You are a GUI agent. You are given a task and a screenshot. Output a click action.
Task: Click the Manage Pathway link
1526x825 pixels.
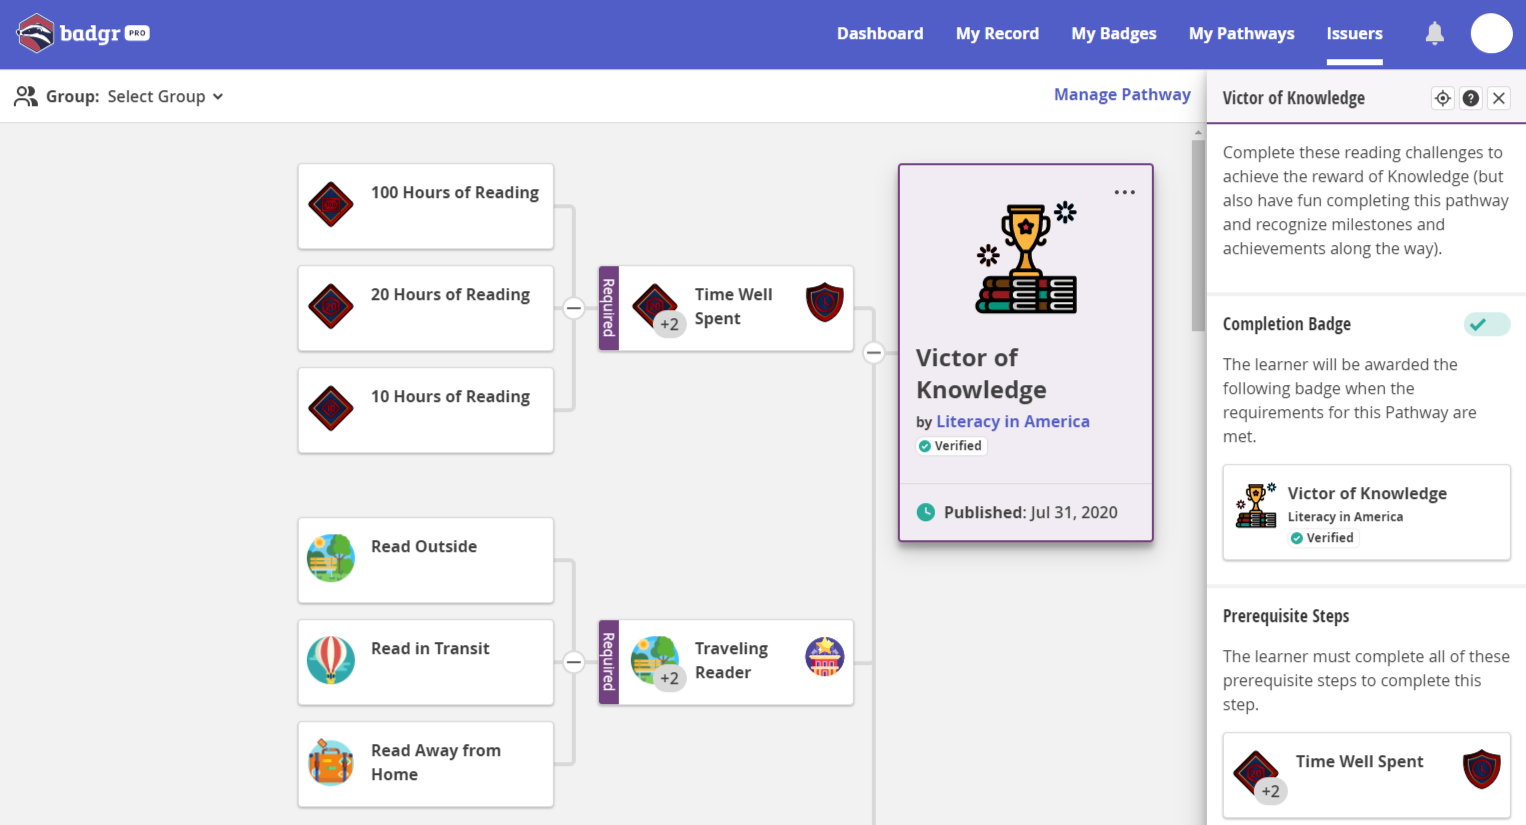(1122, 95)
